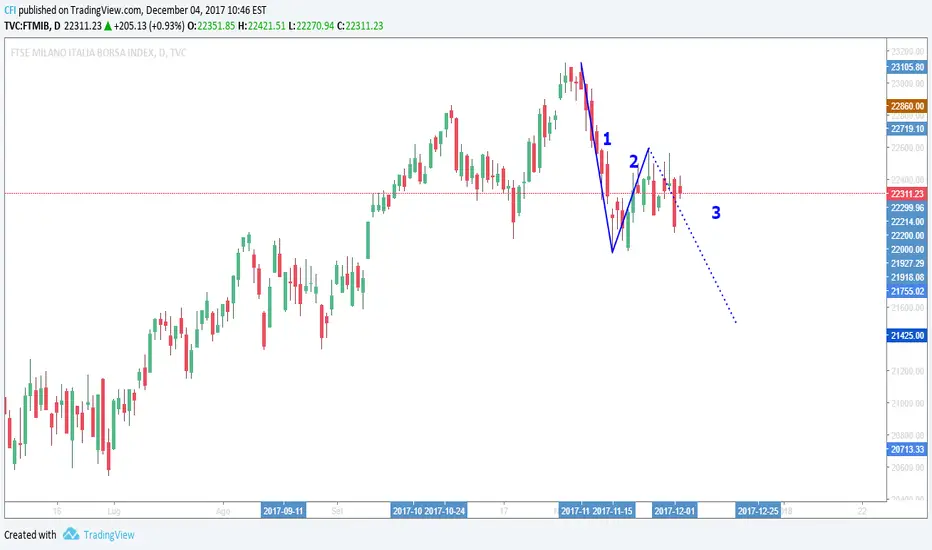Select the wave label 2 annotation
Image resolution: width=932 pixels, height=550 pixels.
634,161
